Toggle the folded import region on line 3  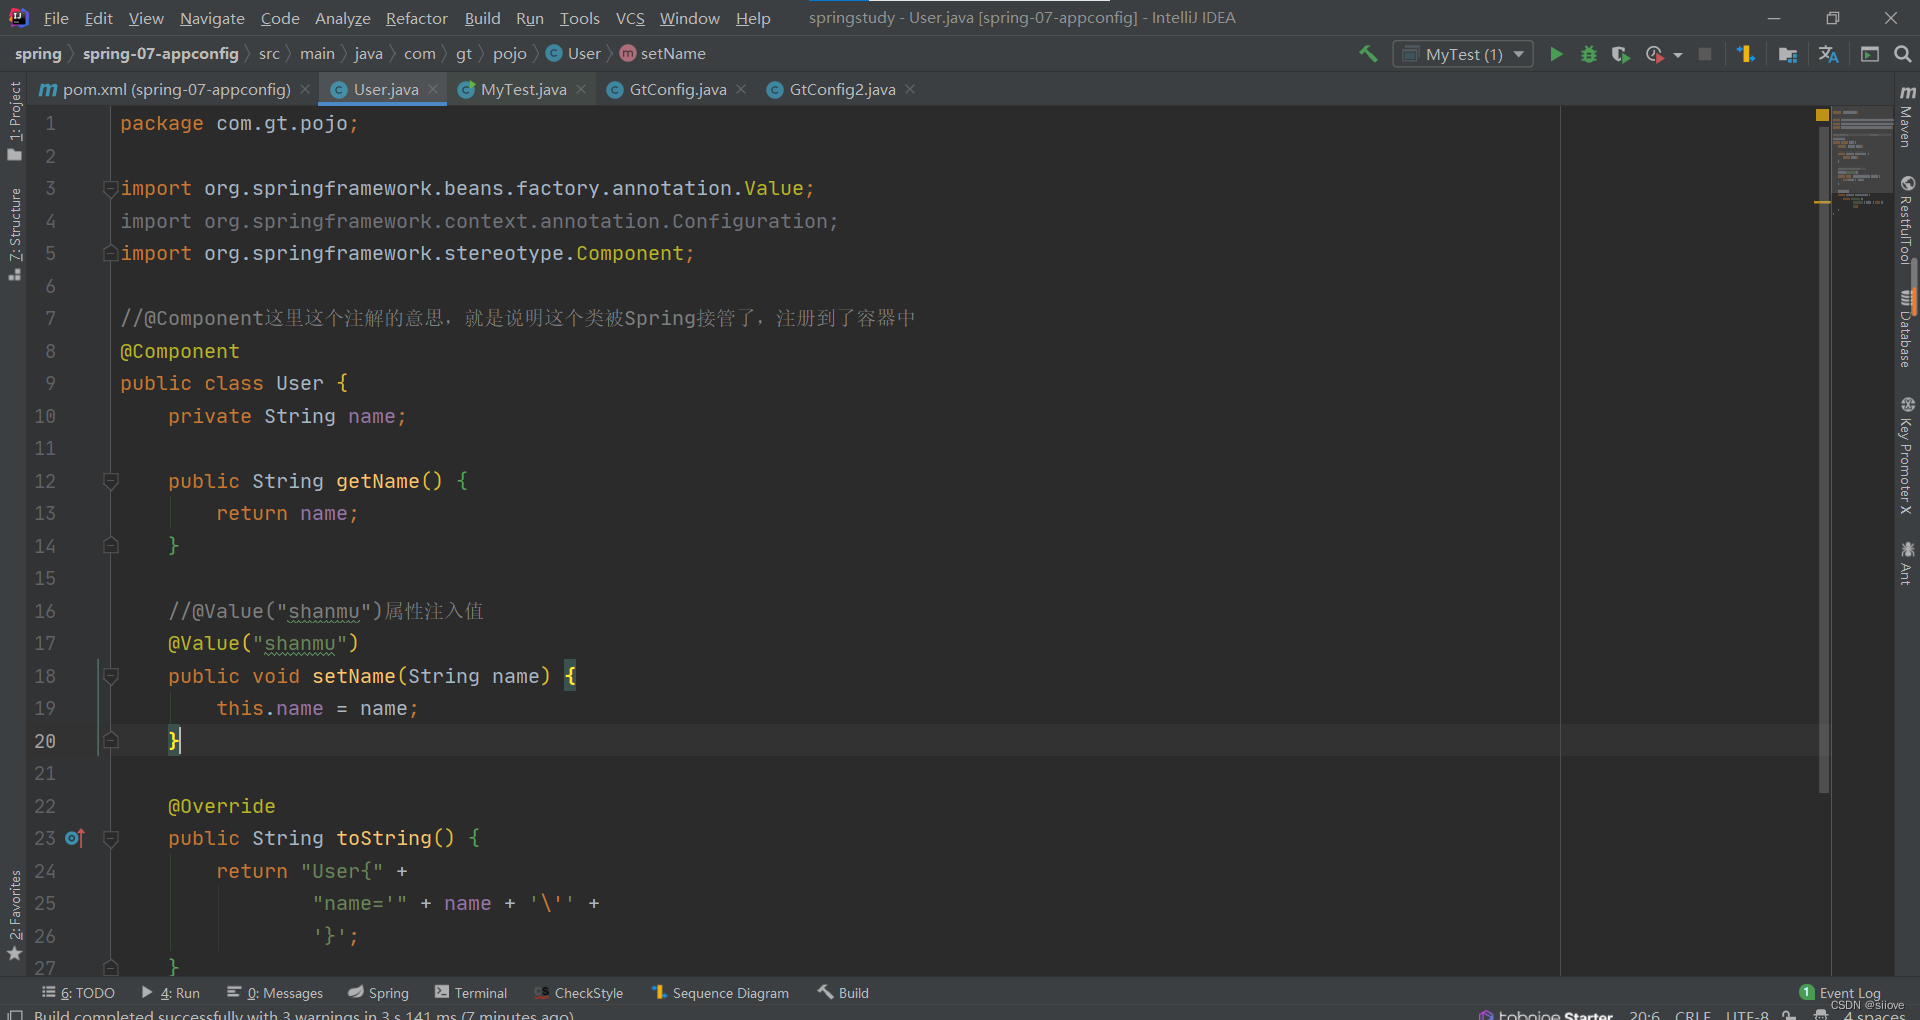coord(111,188)
